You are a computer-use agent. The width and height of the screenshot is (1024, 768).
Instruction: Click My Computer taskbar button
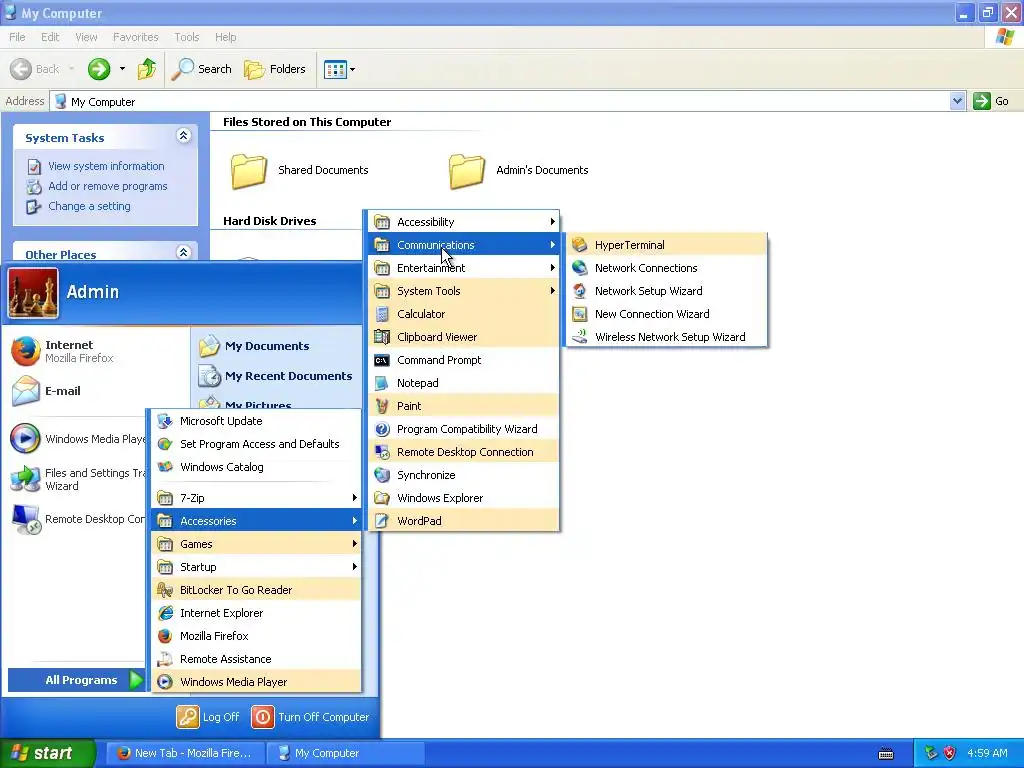tap(346, 753)
